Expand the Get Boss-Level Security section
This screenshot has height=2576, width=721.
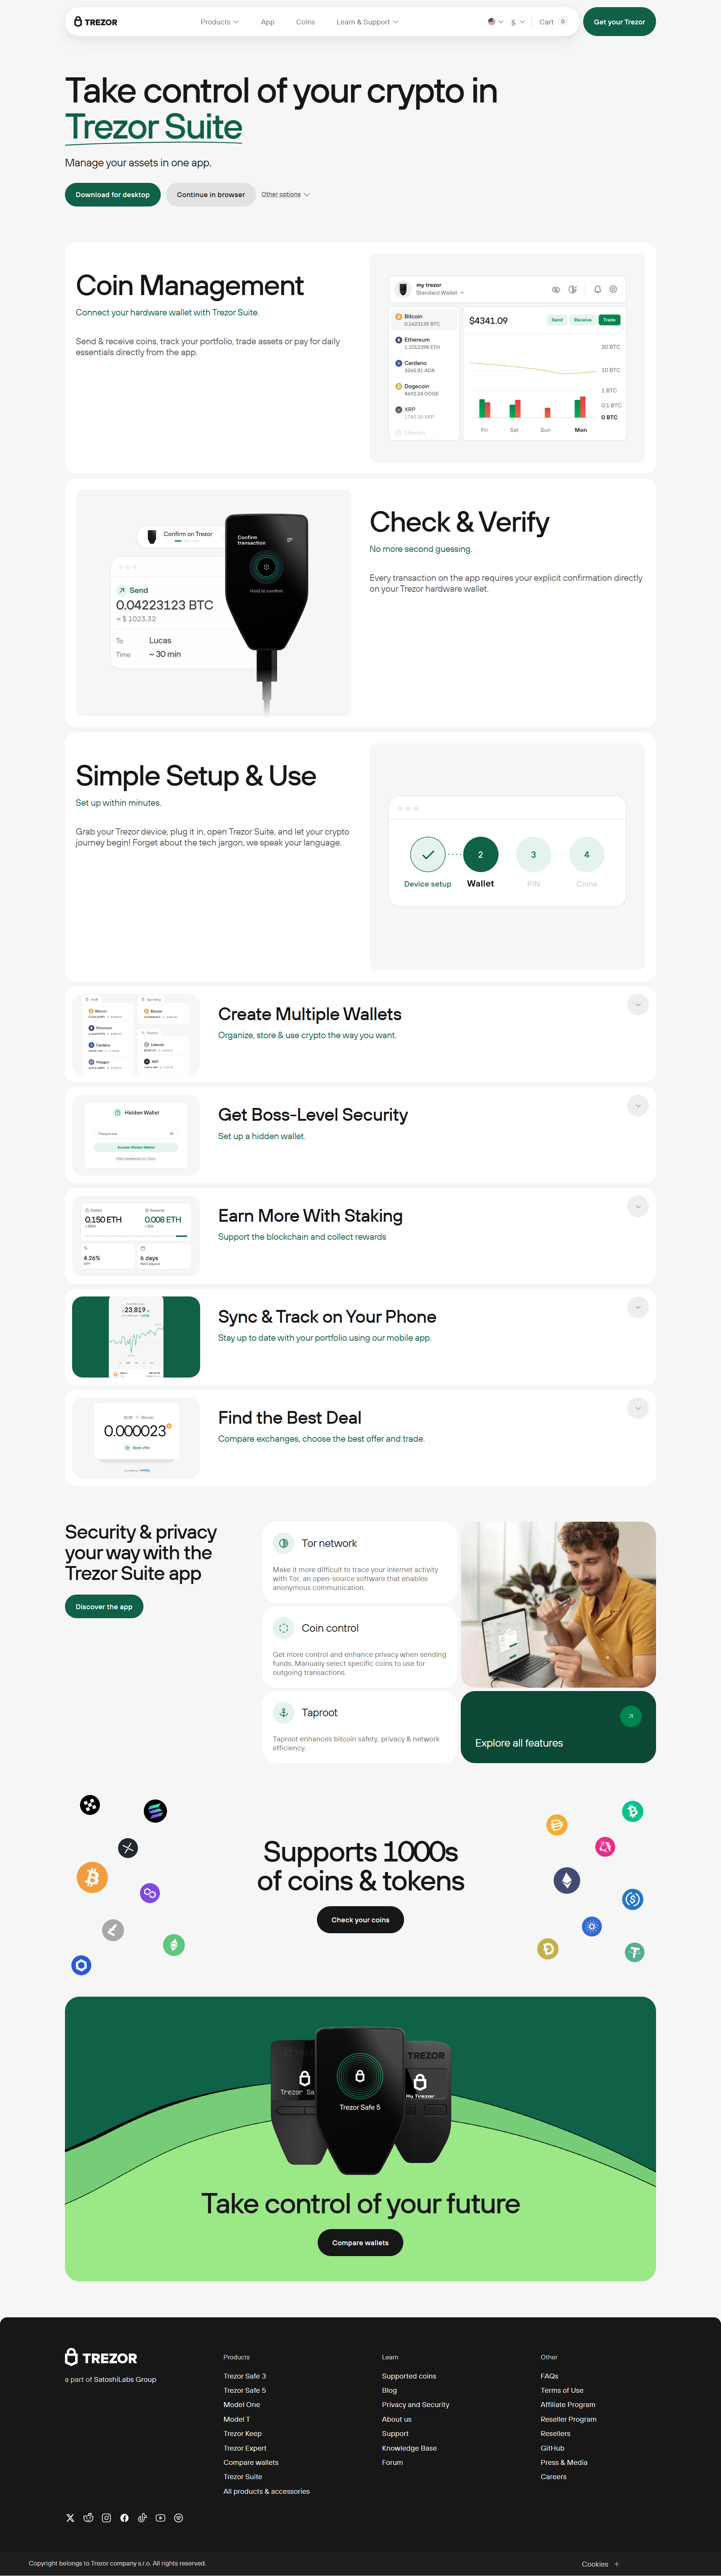637,1105
